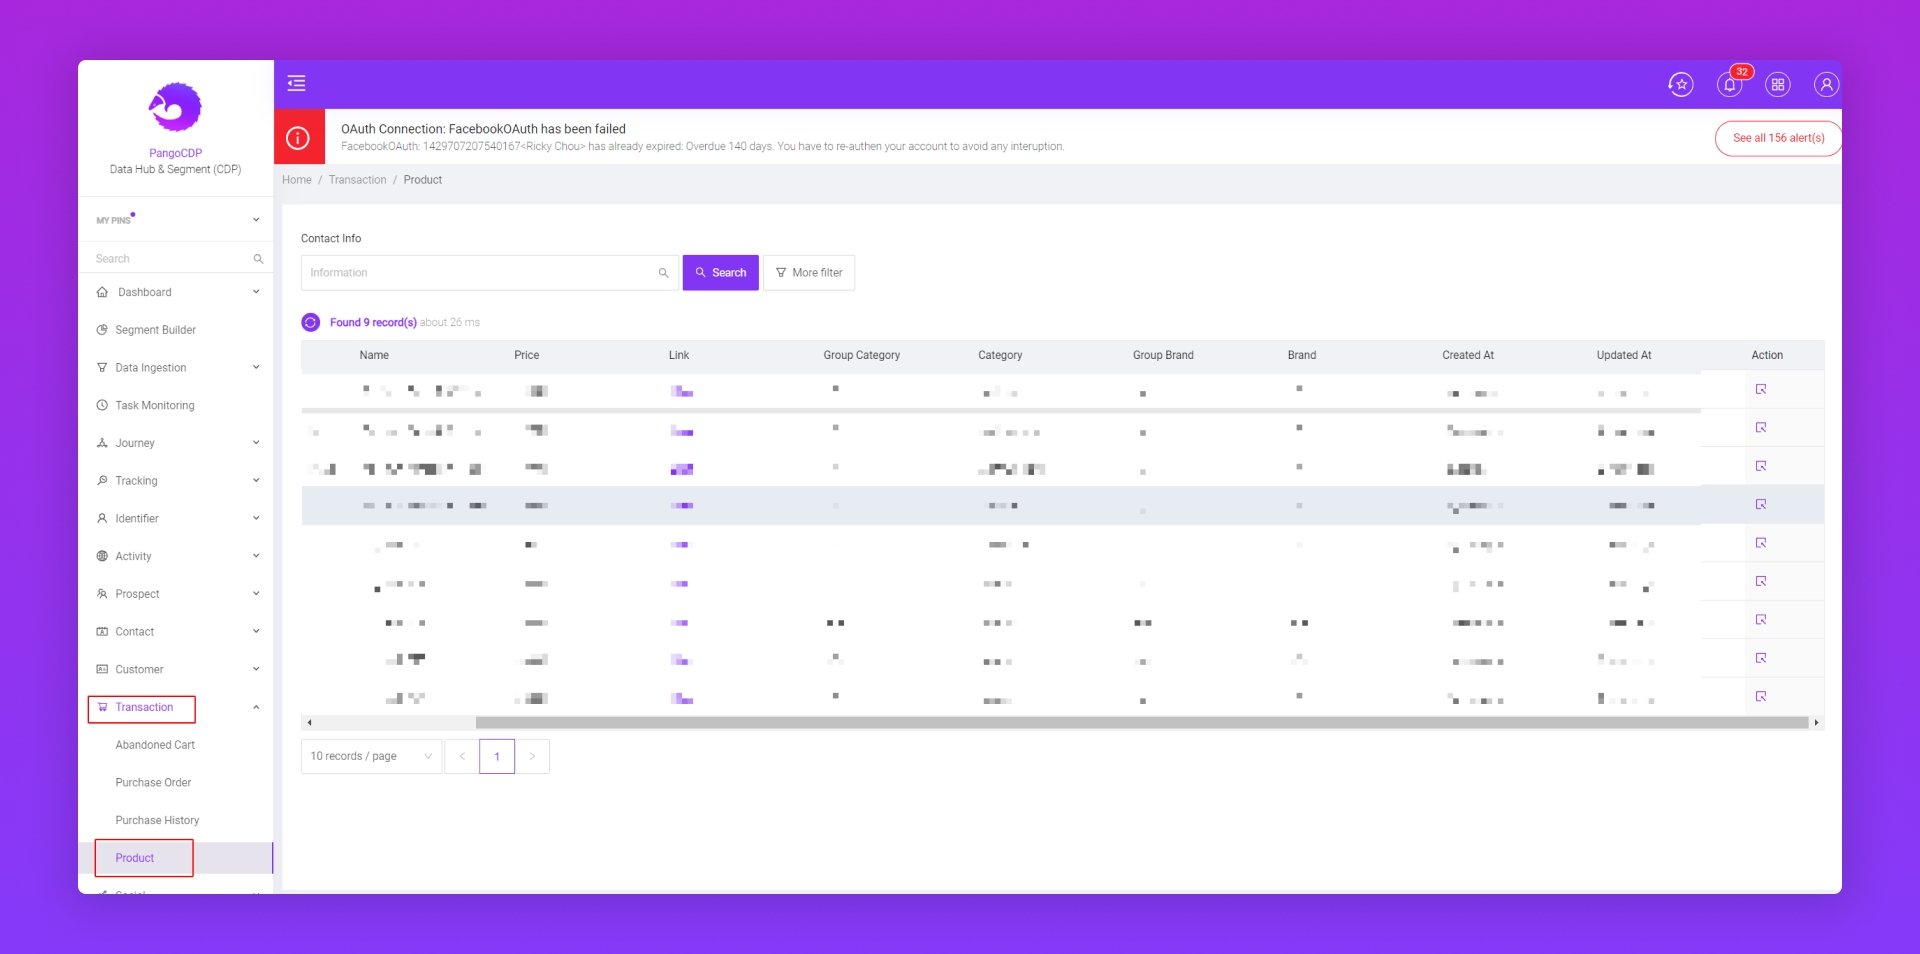This screenshot has height=954, width=1920.
Task: Click the action icon in the highlighted fourth row
Action: 1761,505
